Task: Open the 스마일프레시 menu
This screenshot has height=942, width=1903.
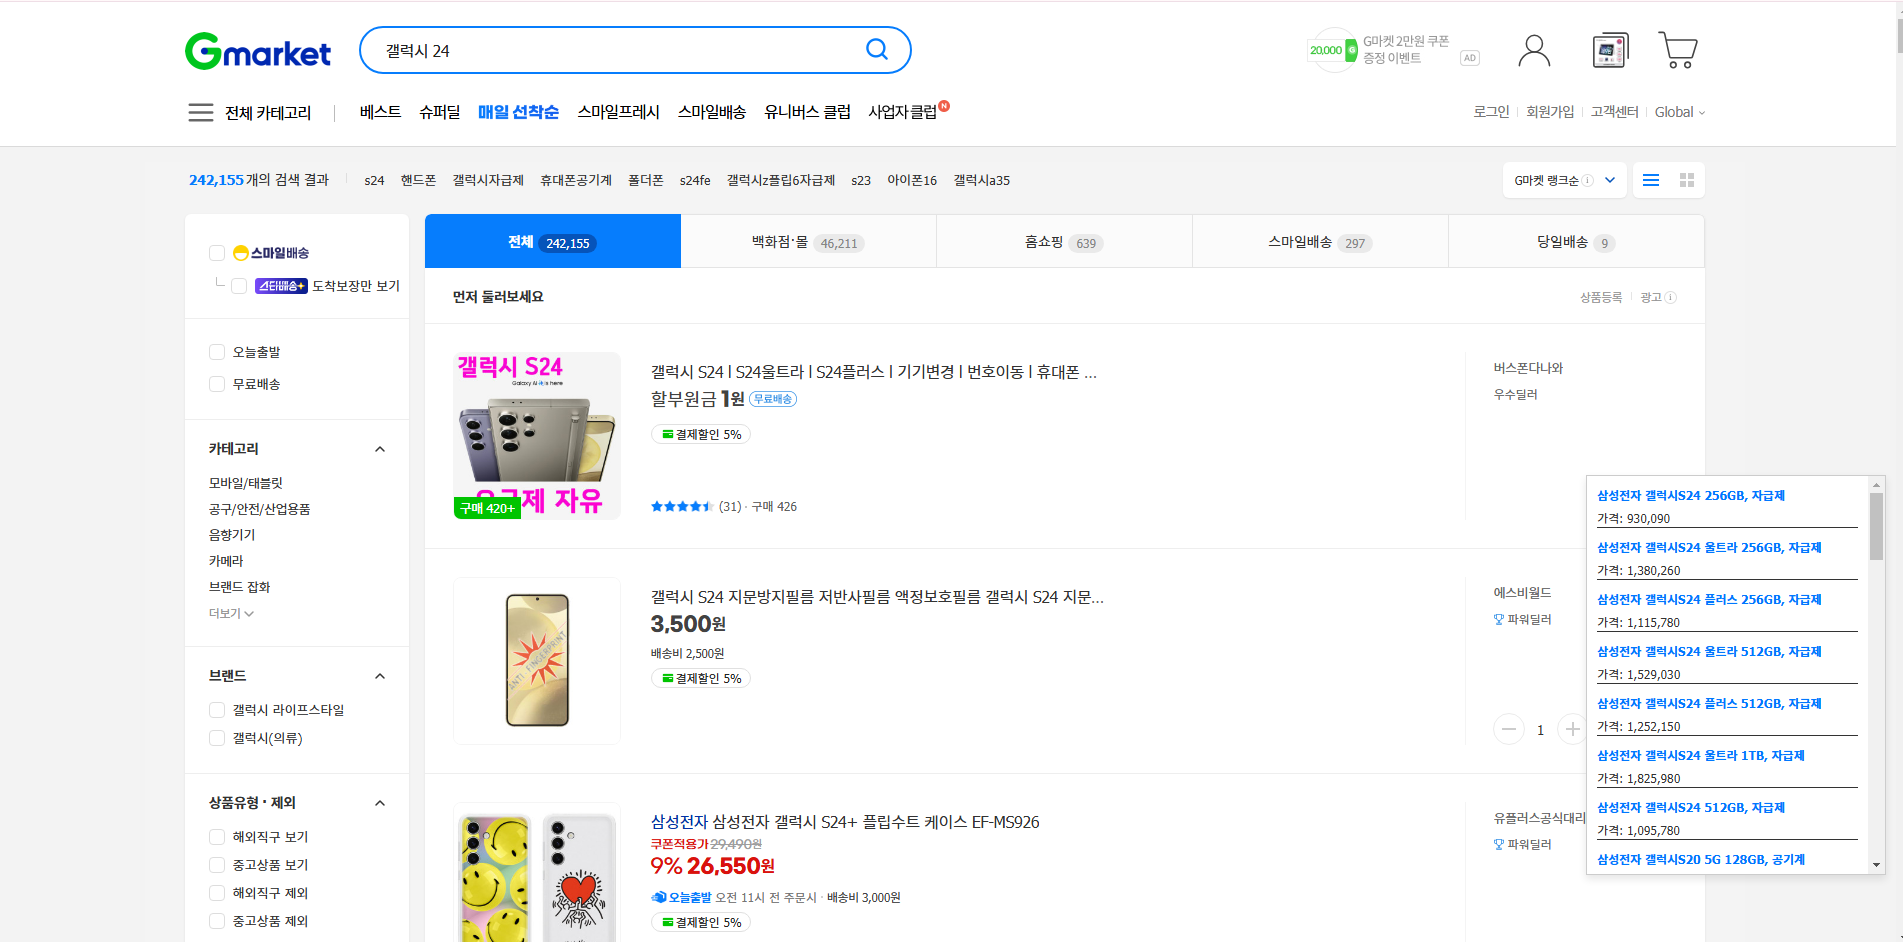Action: pos(618,112)
